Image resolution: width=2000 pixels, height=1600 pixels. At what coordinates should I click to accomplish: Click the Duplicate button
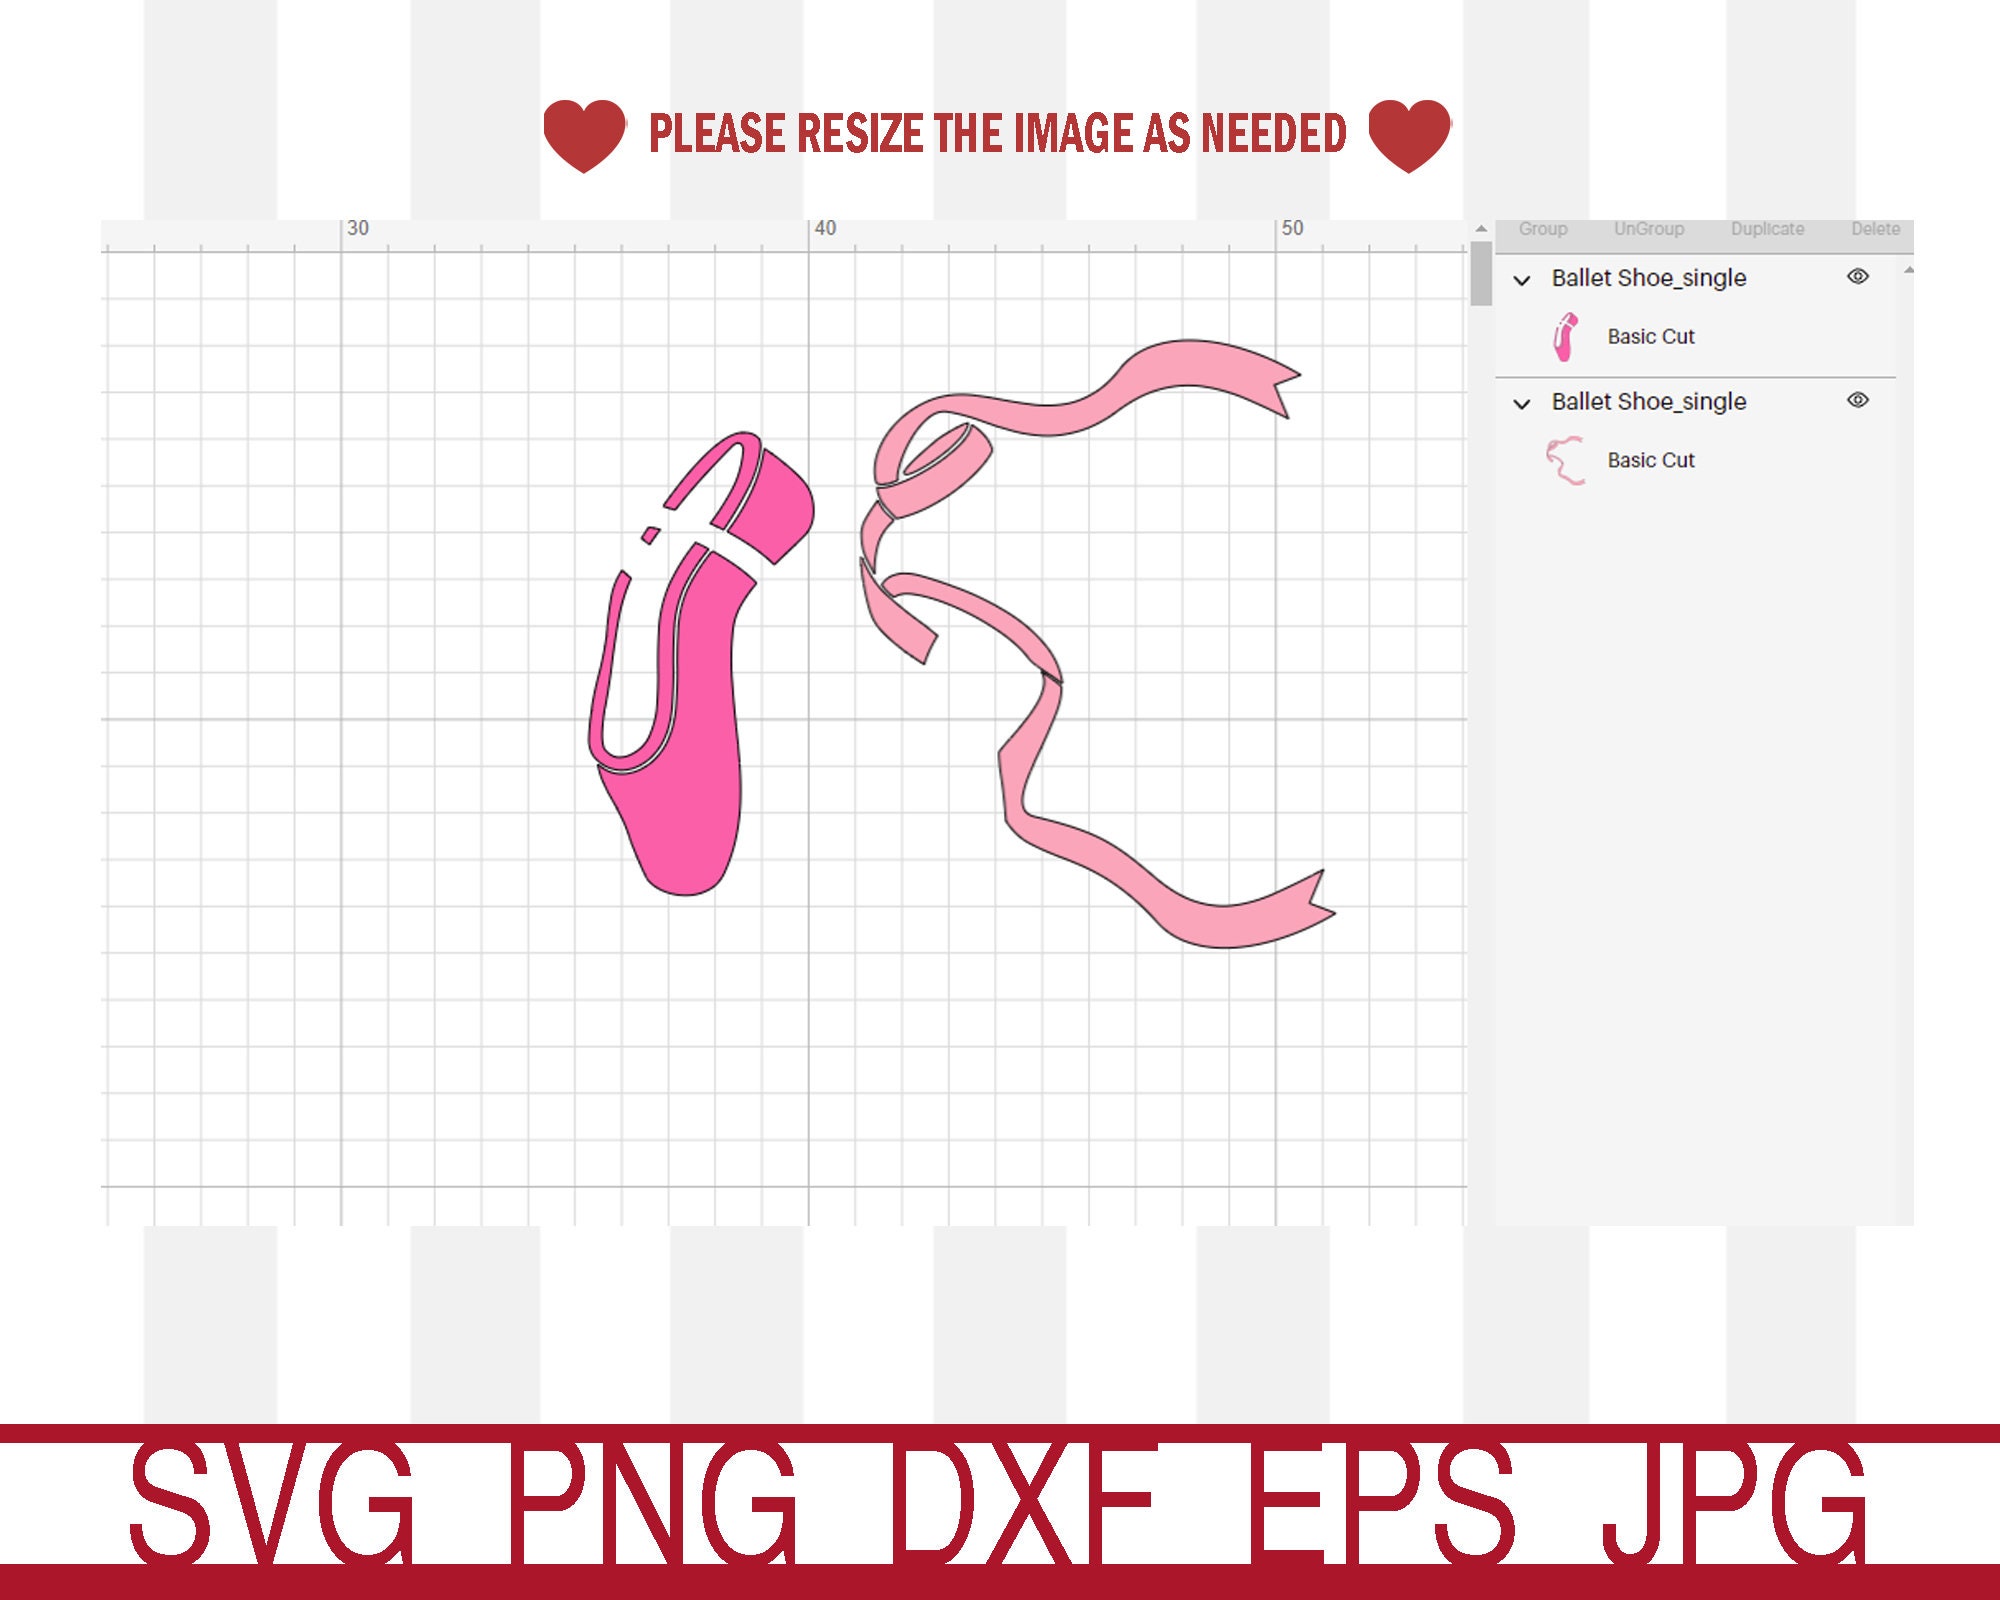click(x=1770, y=228)
